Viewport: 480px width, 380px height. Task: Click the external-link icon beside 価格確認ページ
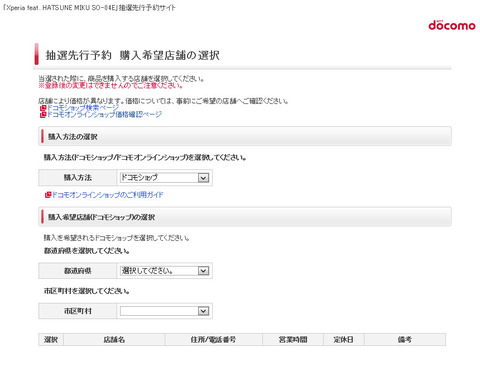(x=43, y=115)
